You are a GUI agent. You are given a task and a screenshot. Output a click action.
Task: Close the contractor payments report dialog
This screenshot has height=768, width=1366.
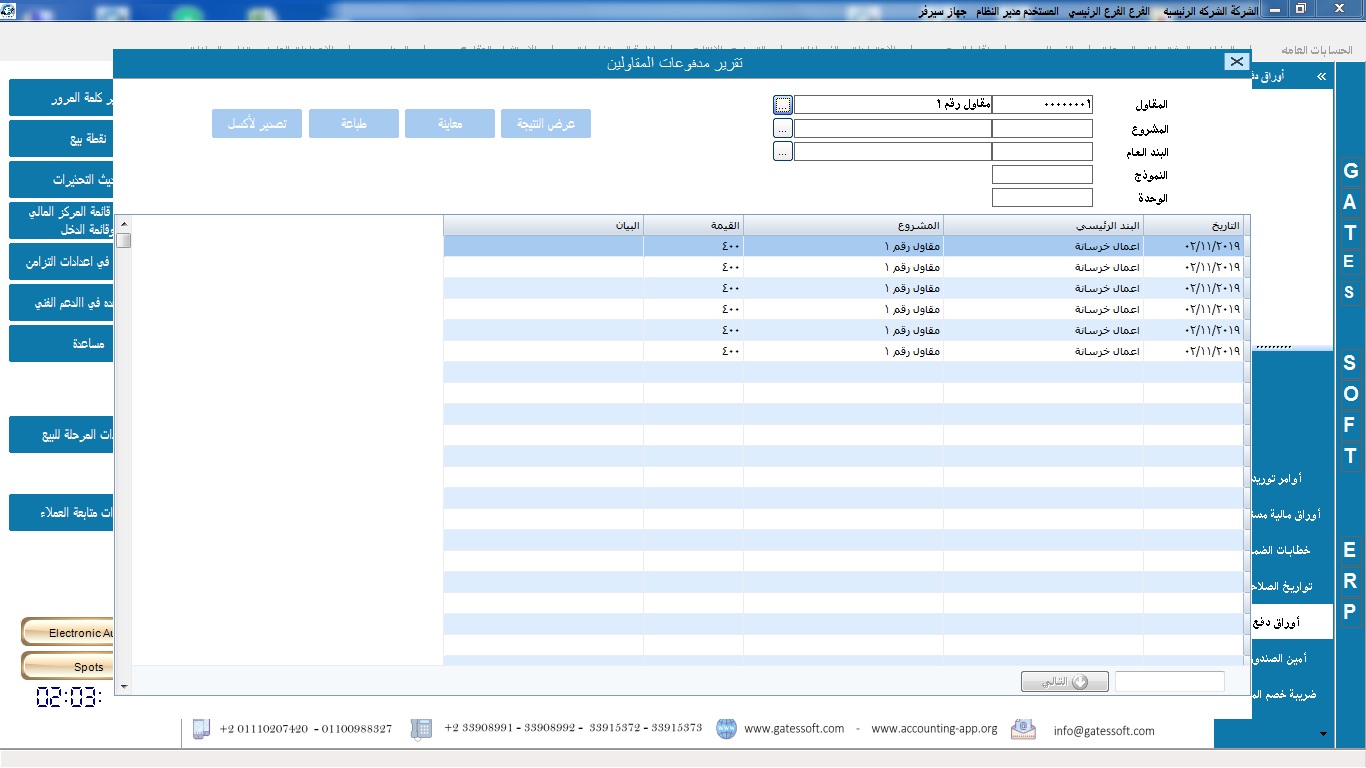[x=1237, y=62]
